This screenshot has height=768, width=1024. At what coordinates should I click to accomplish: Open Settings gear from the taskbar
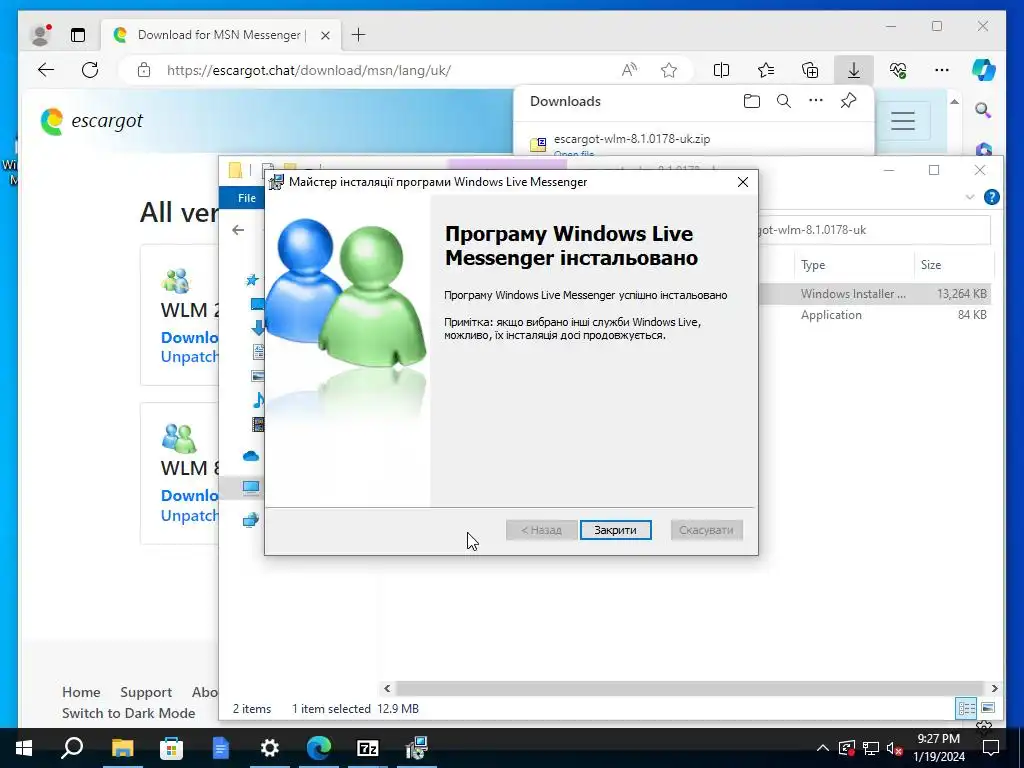pyautogui.click(x=269, y=748)
